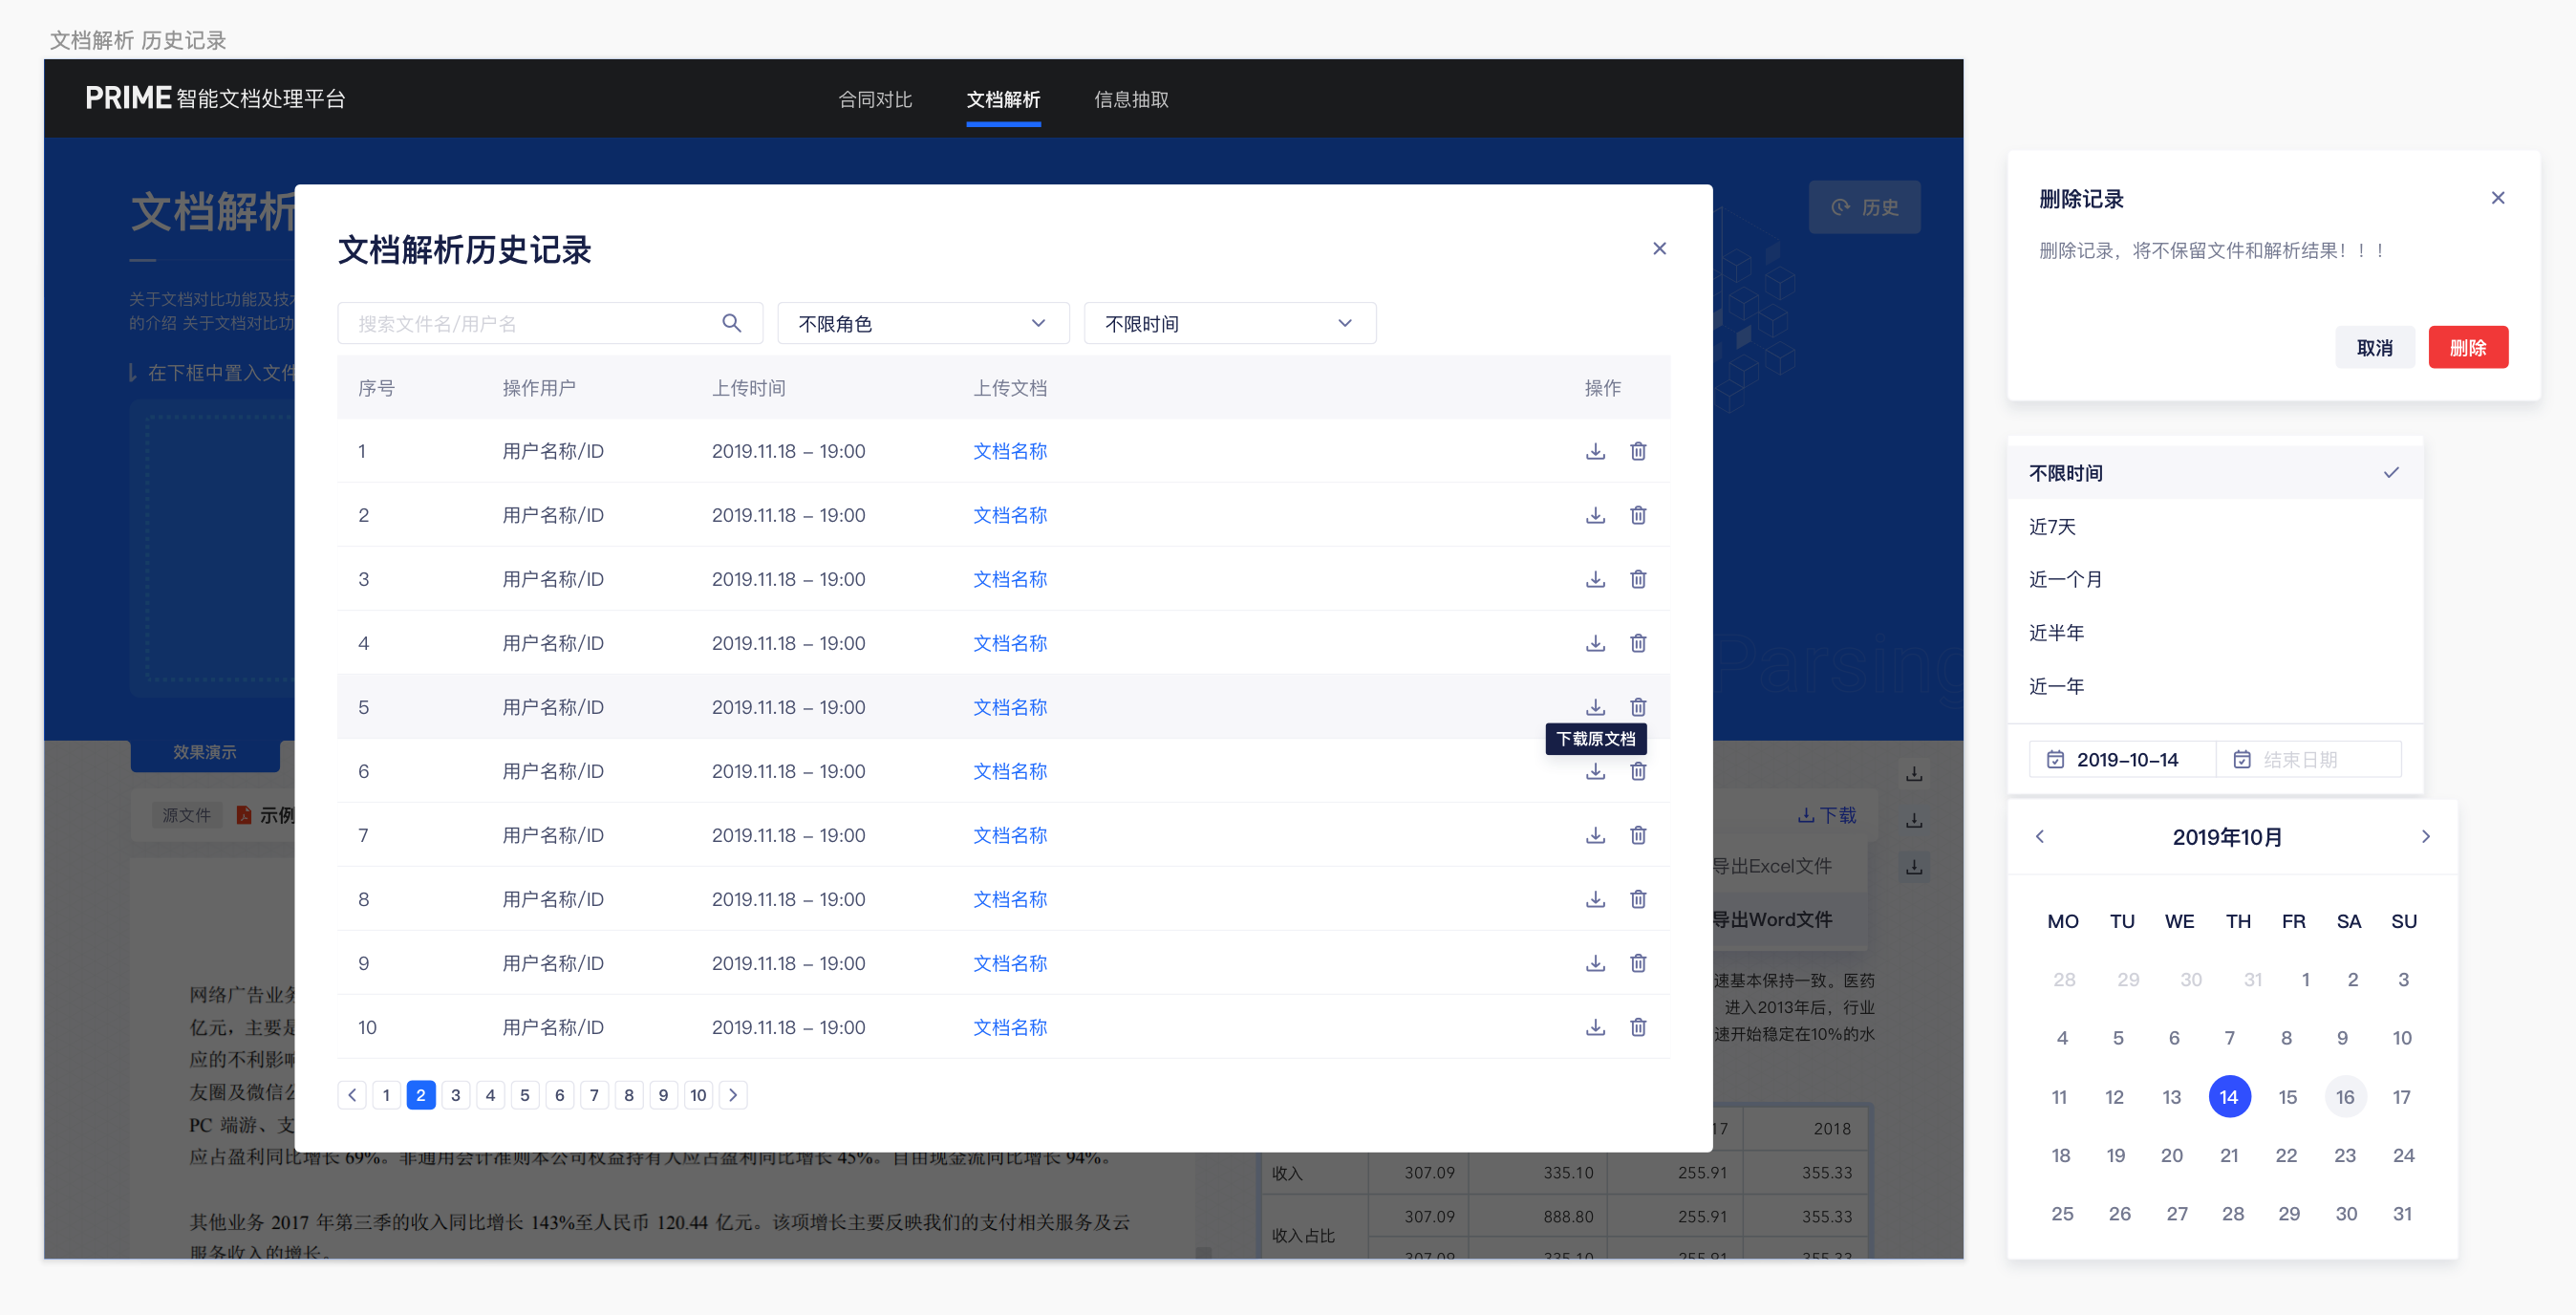
Task: Download original document in row 5
Action: click(x=1595, y=707)
